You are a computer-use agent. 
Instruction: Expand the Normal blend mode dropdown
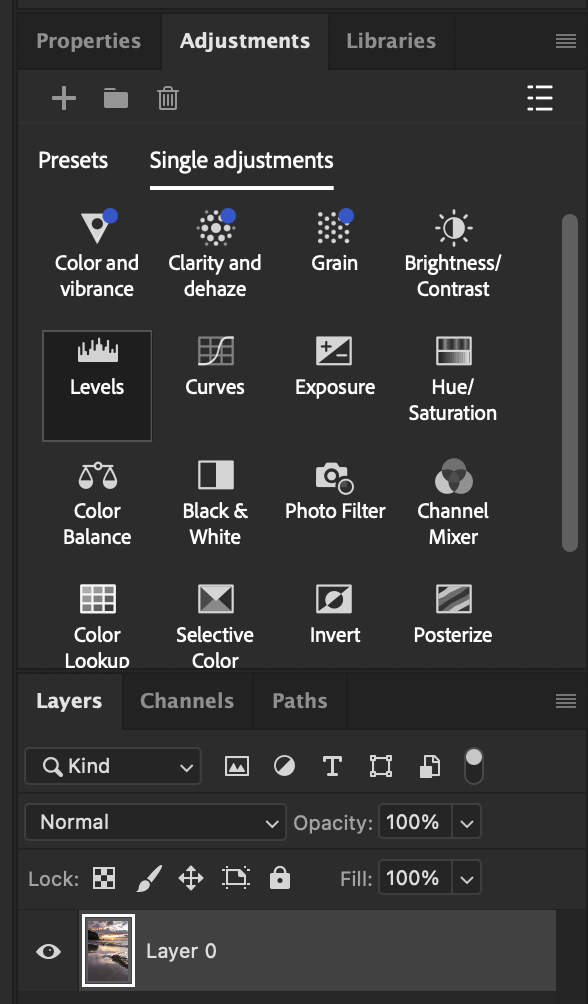(x=156, y=822)
